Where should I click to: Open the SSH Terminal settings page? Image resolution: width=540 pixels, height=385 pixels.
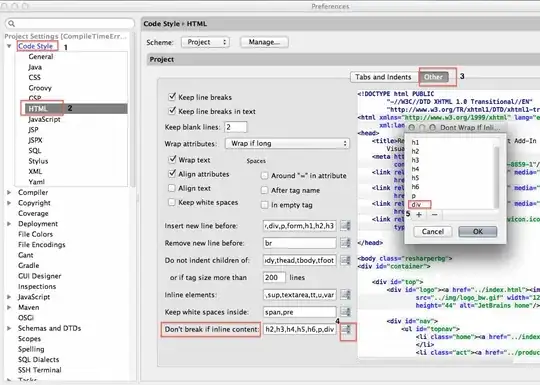[x=40, y=370]
